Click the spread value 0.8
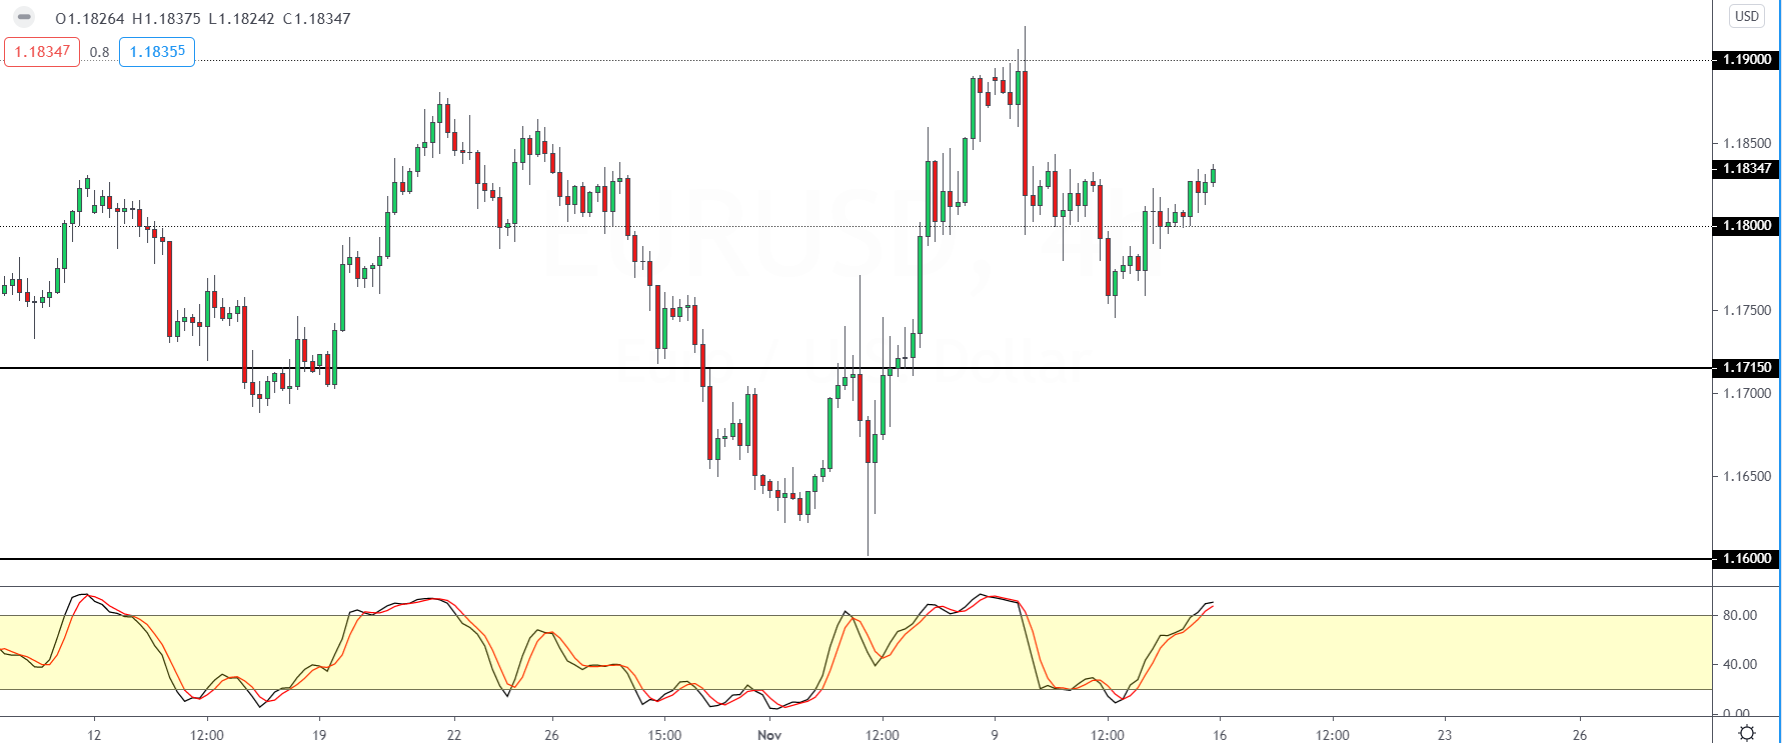This screenshot has height=743, width=1782. coord(99,52)
